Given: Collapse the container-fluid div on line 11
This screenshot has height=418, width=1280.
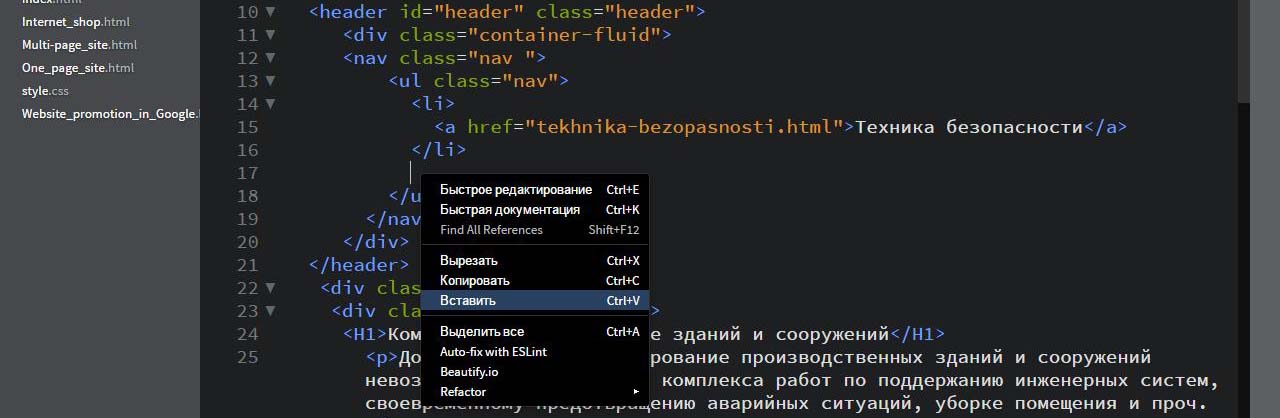Looking at the screenshot, I should [x=270, y=36].
